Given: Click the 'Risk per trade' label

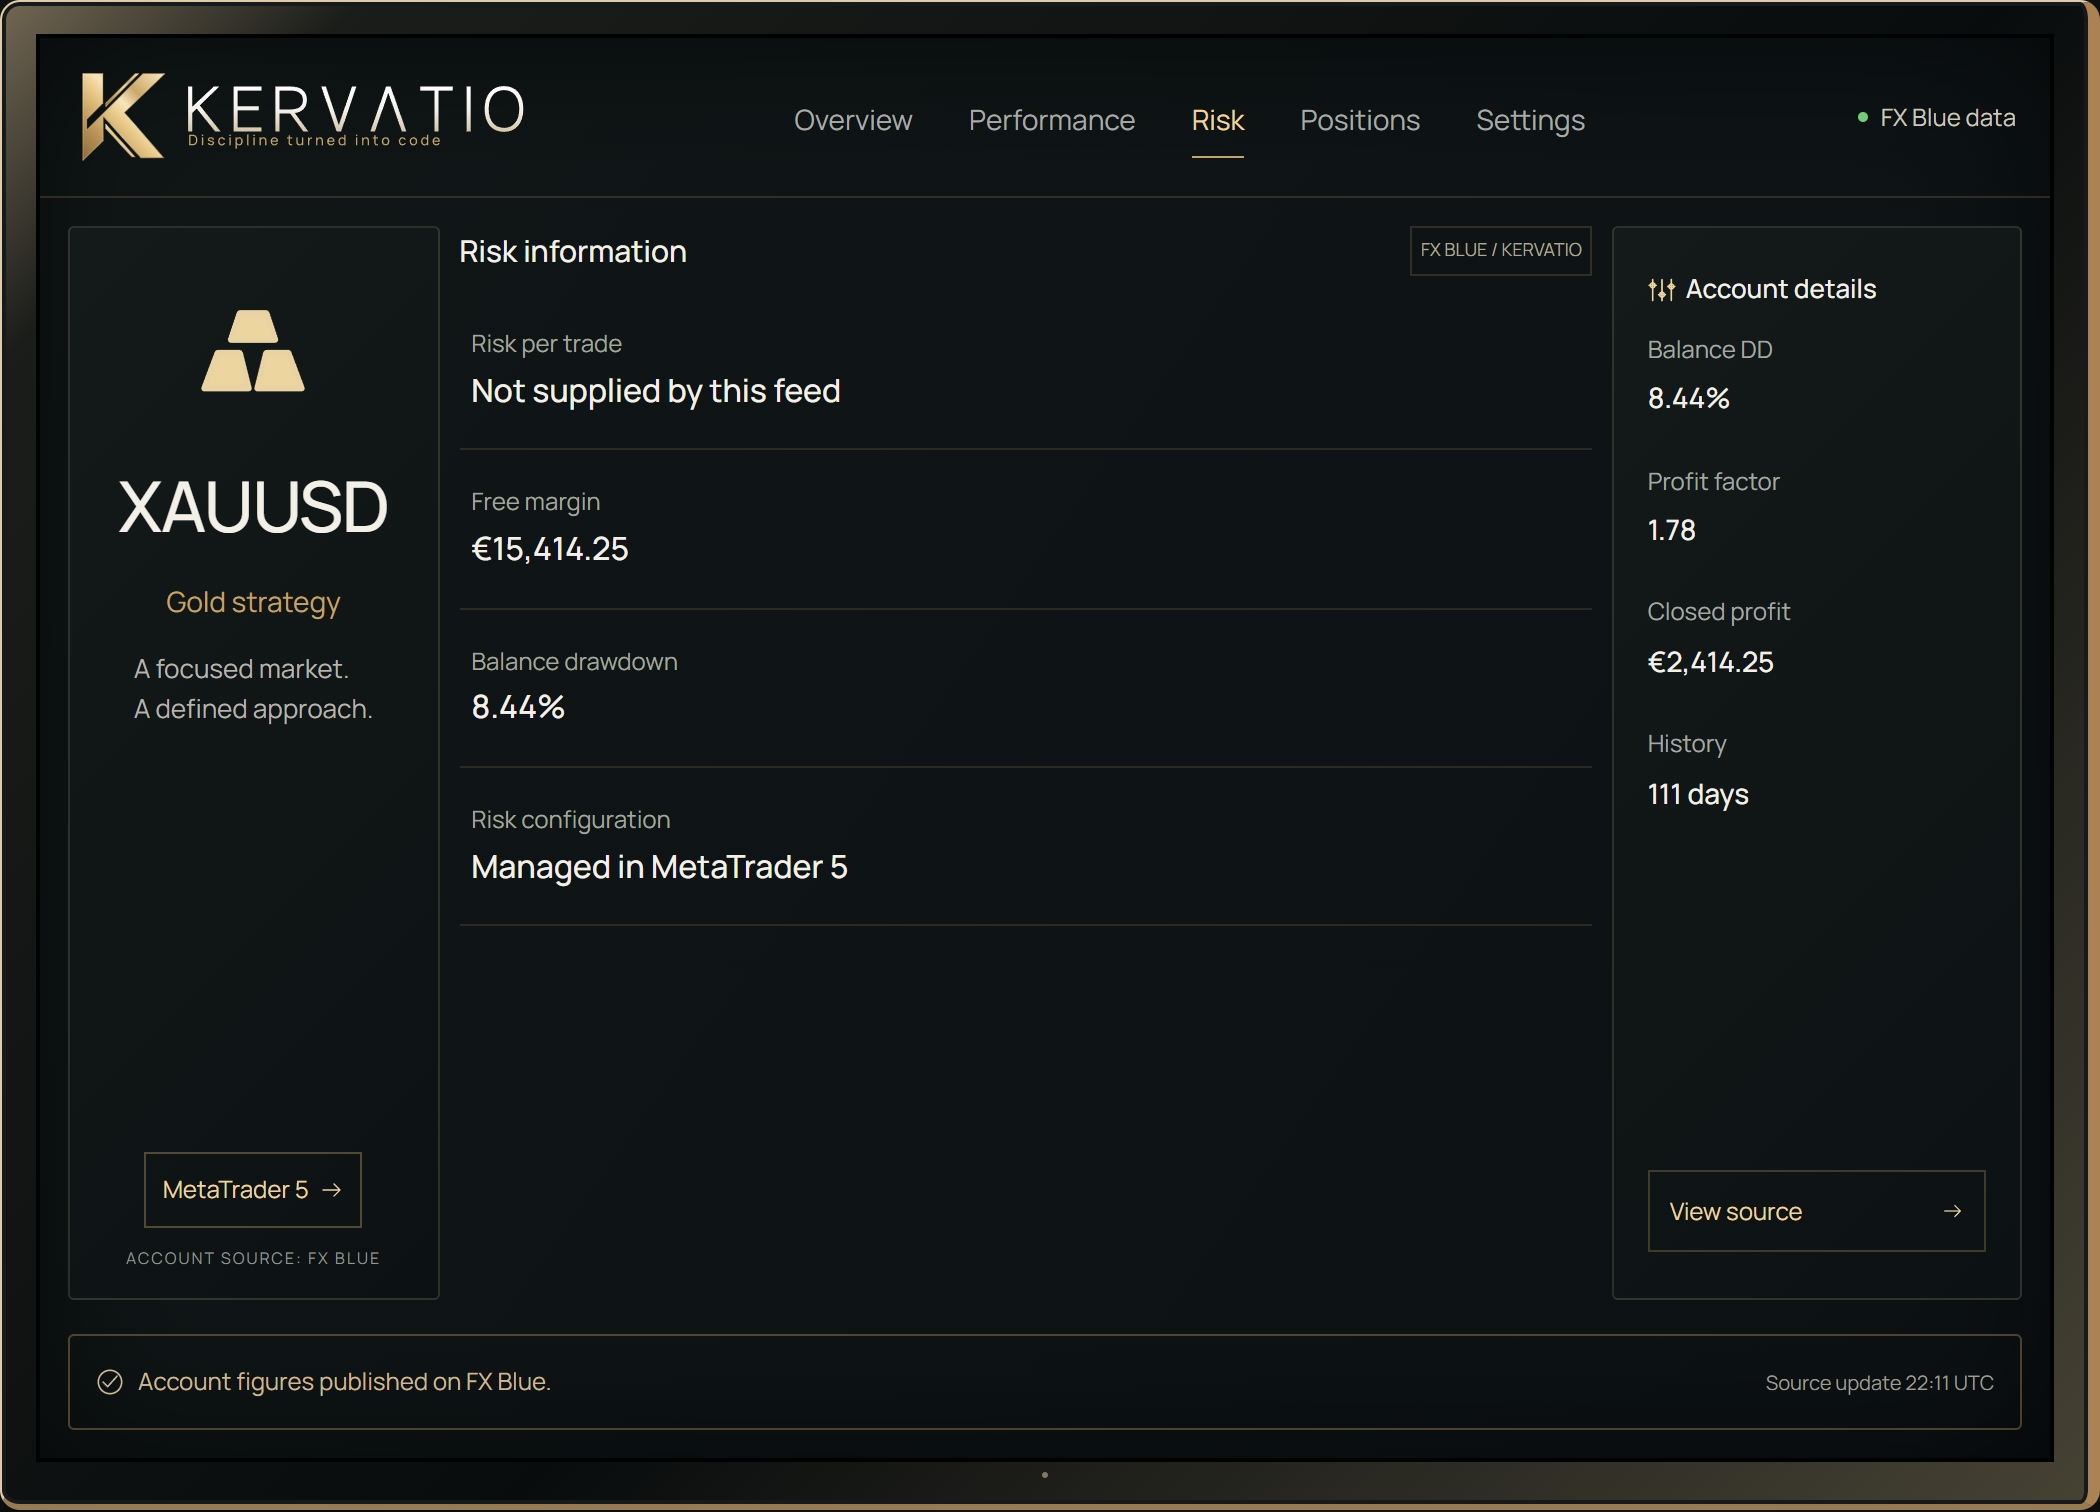Looking at the screenshot, I should pyautogui.click(x=546, y=344).
